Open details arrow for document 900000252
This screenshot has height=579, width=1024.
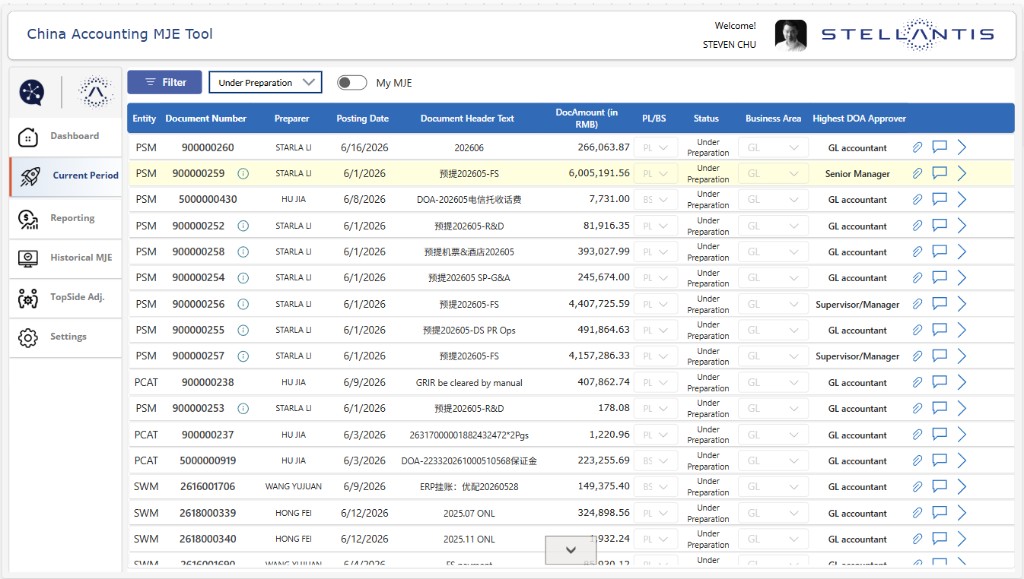(x=961, y=226)
